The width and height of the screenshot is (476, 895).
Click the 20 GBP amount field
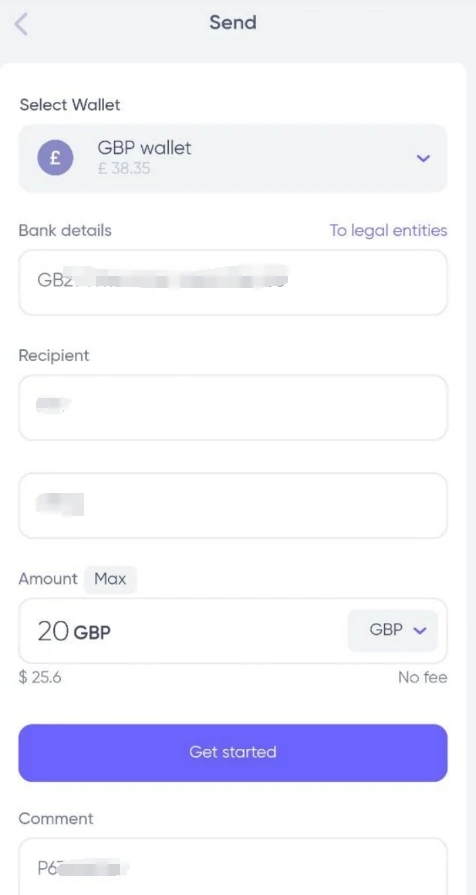coord(183,631)
